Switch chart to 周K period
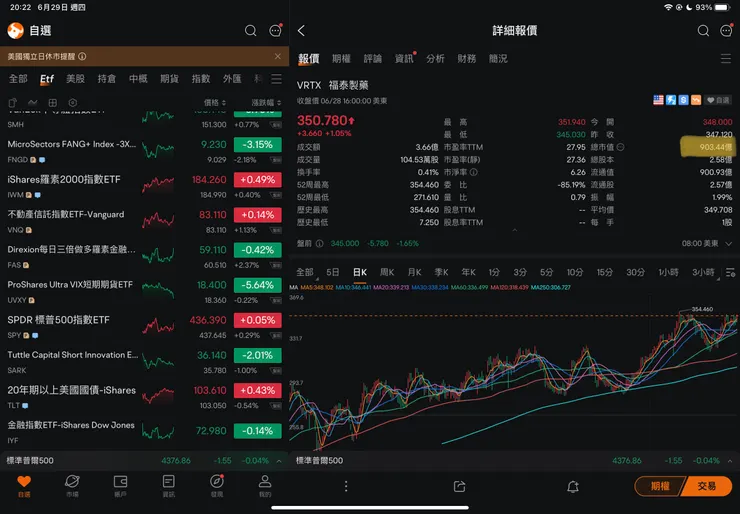 pos(387,272)
